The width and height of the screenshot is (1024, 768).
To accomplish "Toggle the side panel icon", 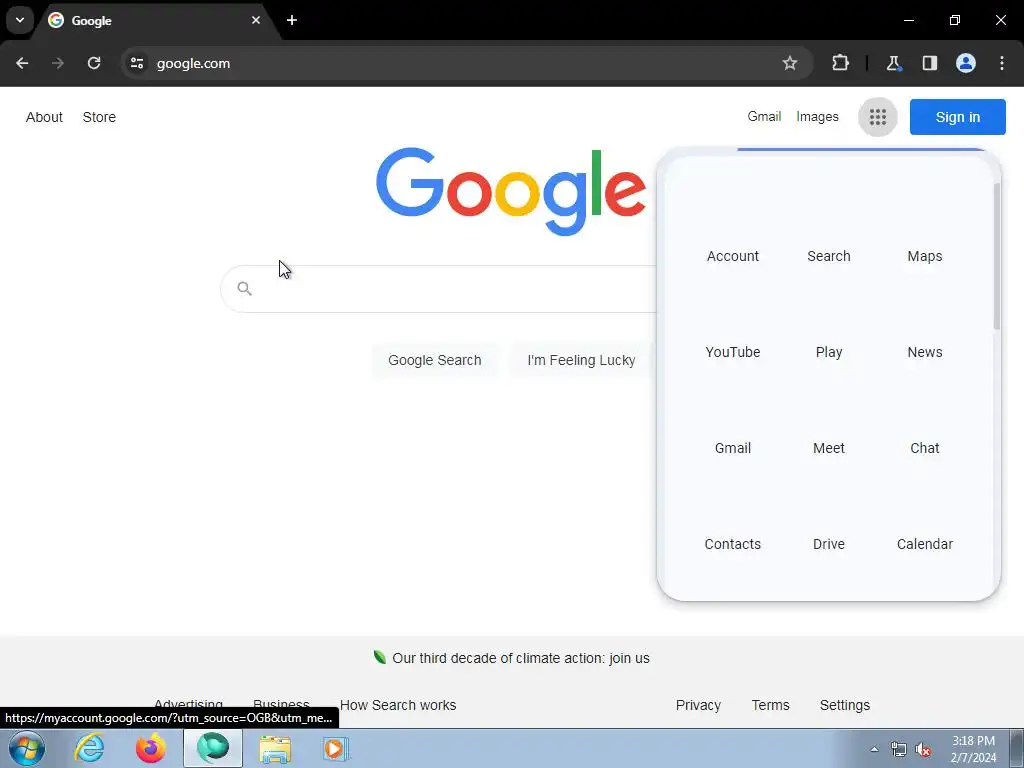I will (929, 63).
